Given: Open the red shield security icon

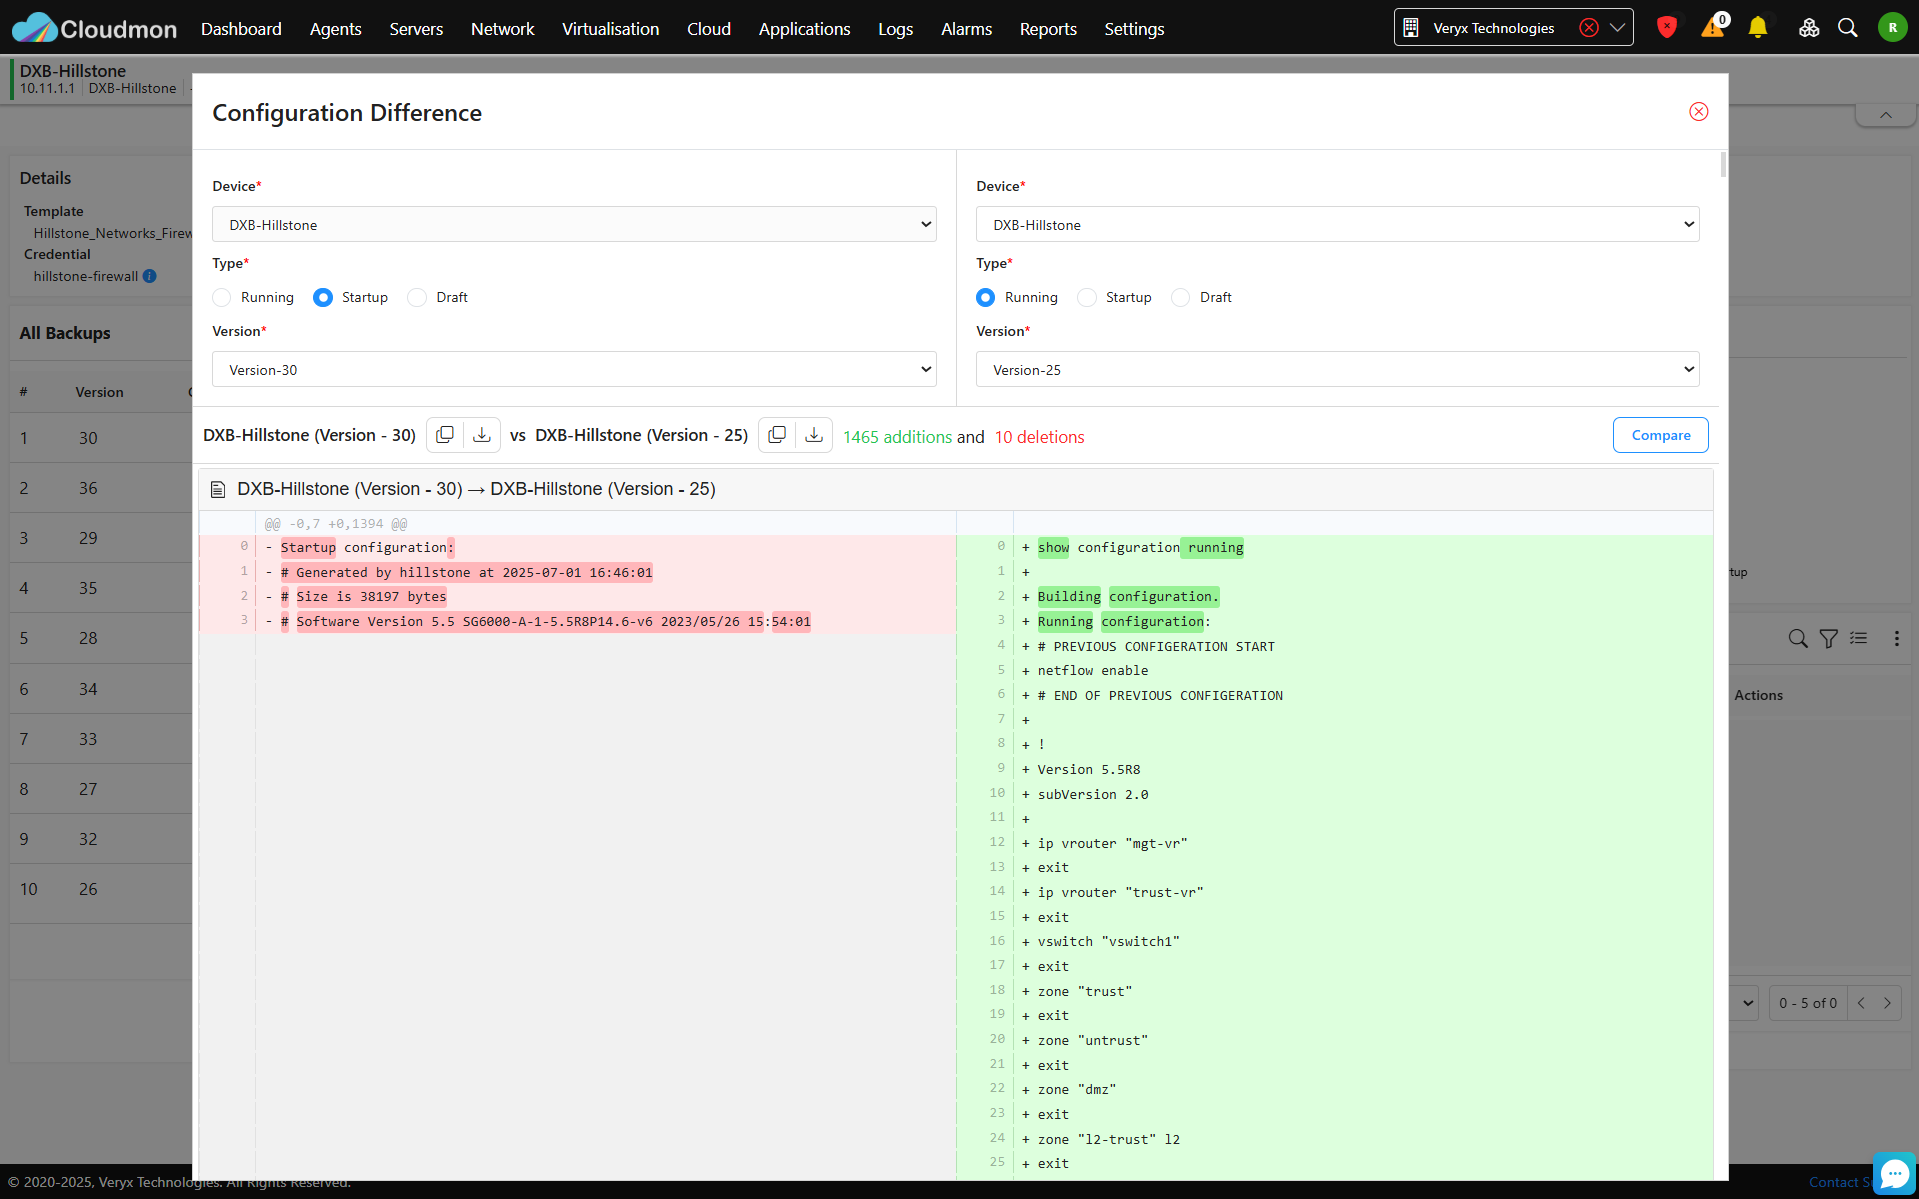Looking at the screenshot, I should tap(1666, 28).
